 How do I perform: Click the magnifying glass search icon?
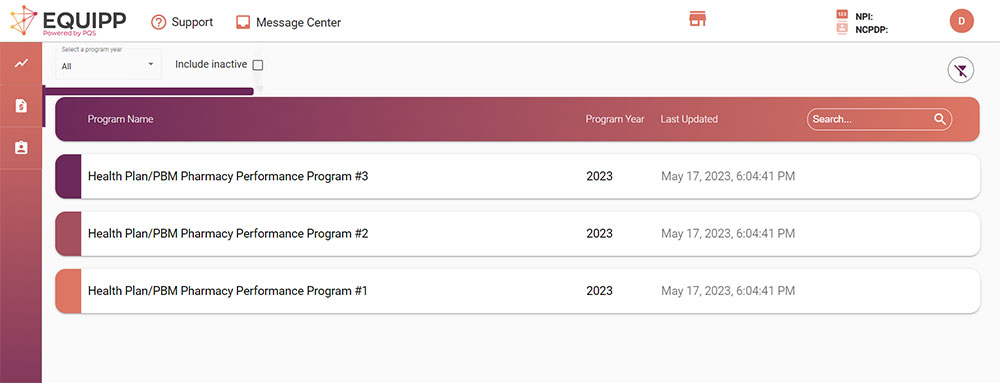(939, 119)
